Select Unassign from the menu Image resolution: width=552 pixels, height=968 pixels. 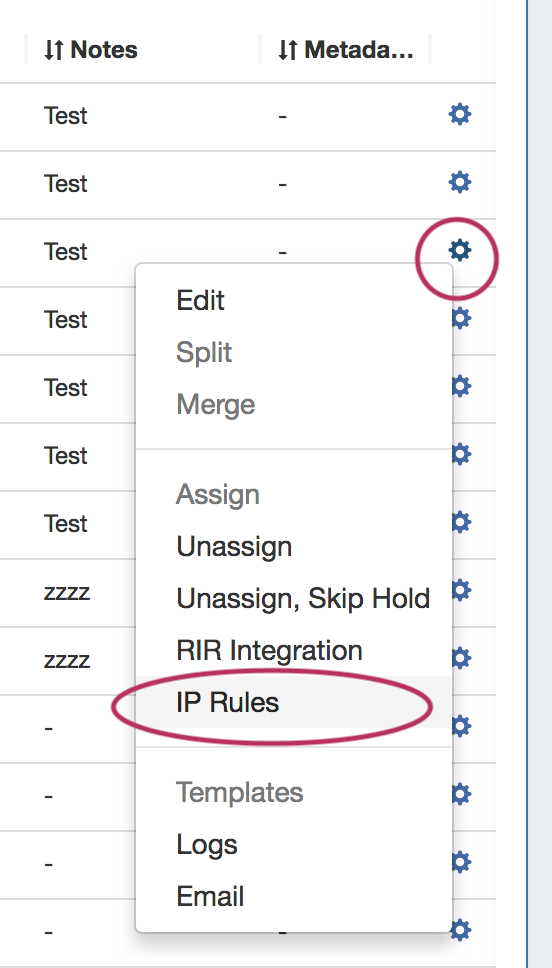pos(234,547)
